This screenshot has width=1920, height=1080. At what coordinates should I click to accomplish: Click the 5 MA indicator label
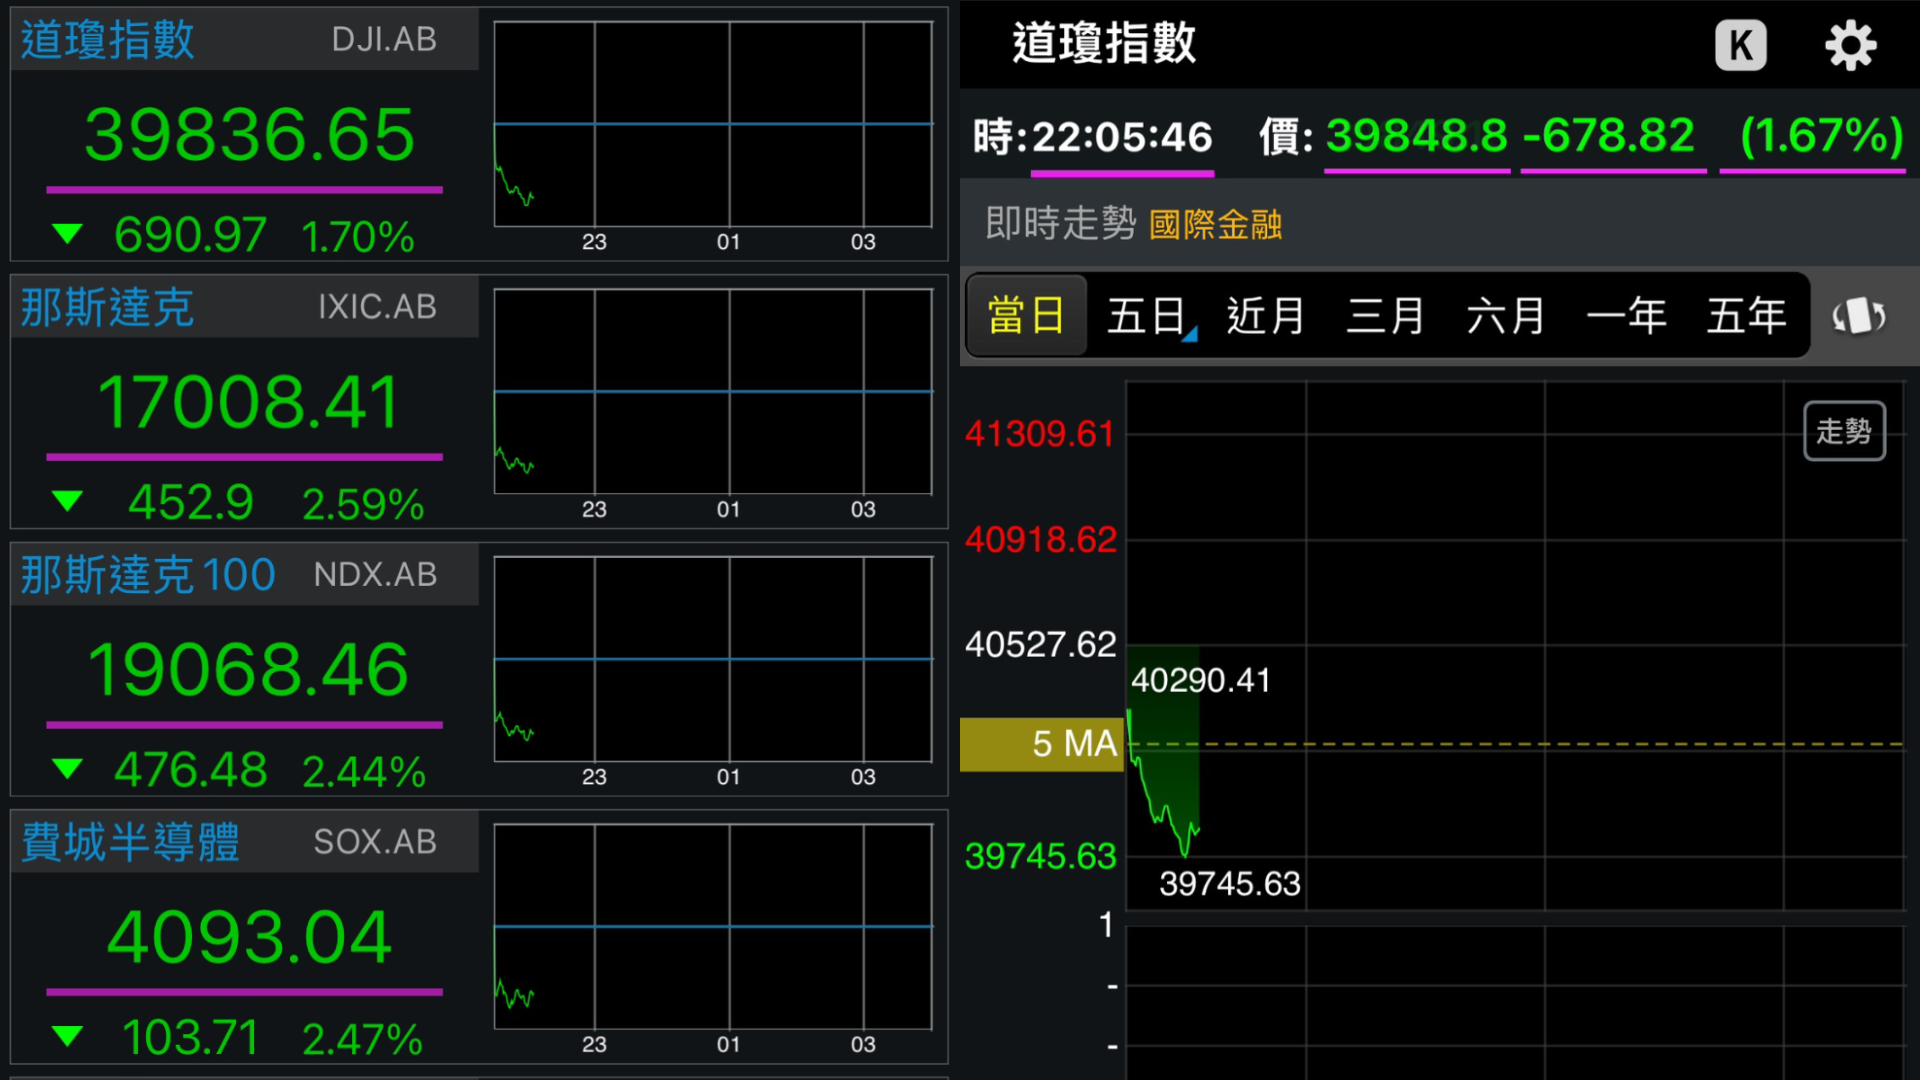[x=1041, y=744]
